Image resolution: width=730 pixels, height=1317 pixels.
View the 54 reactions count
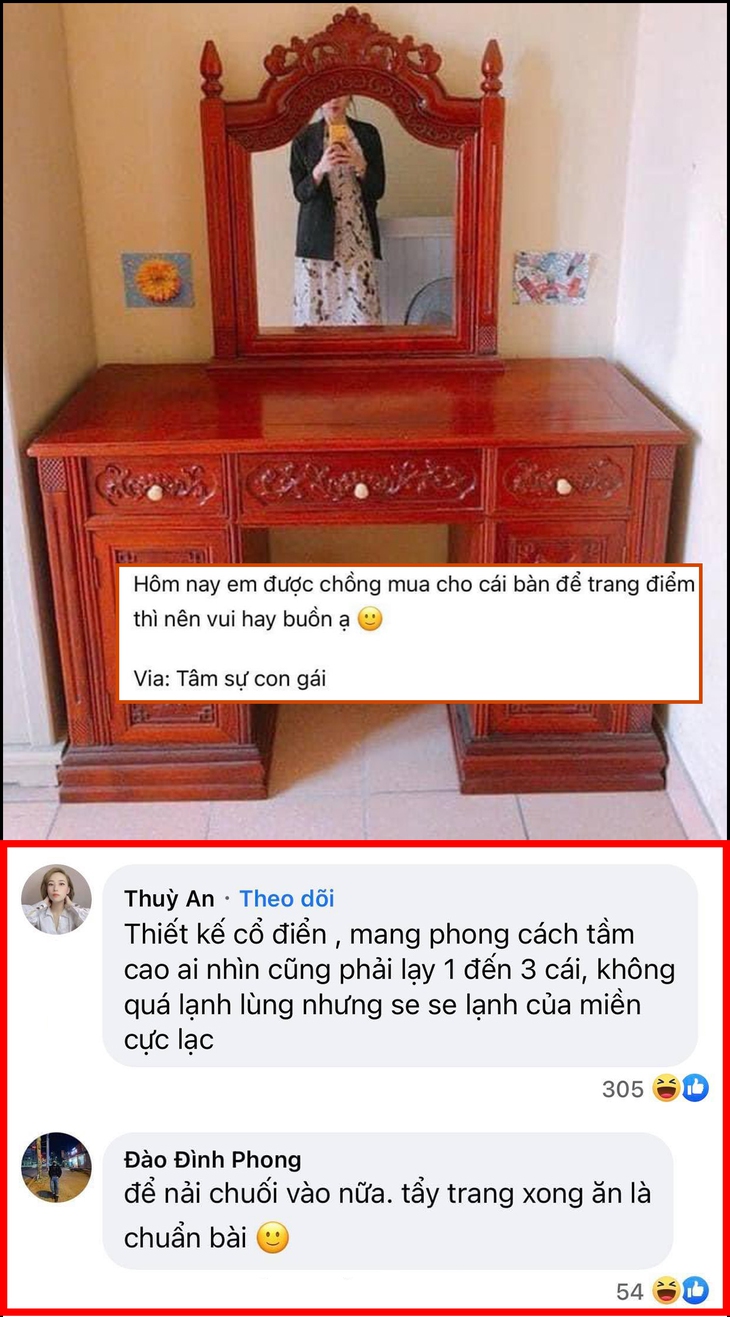coord(630,1292)
